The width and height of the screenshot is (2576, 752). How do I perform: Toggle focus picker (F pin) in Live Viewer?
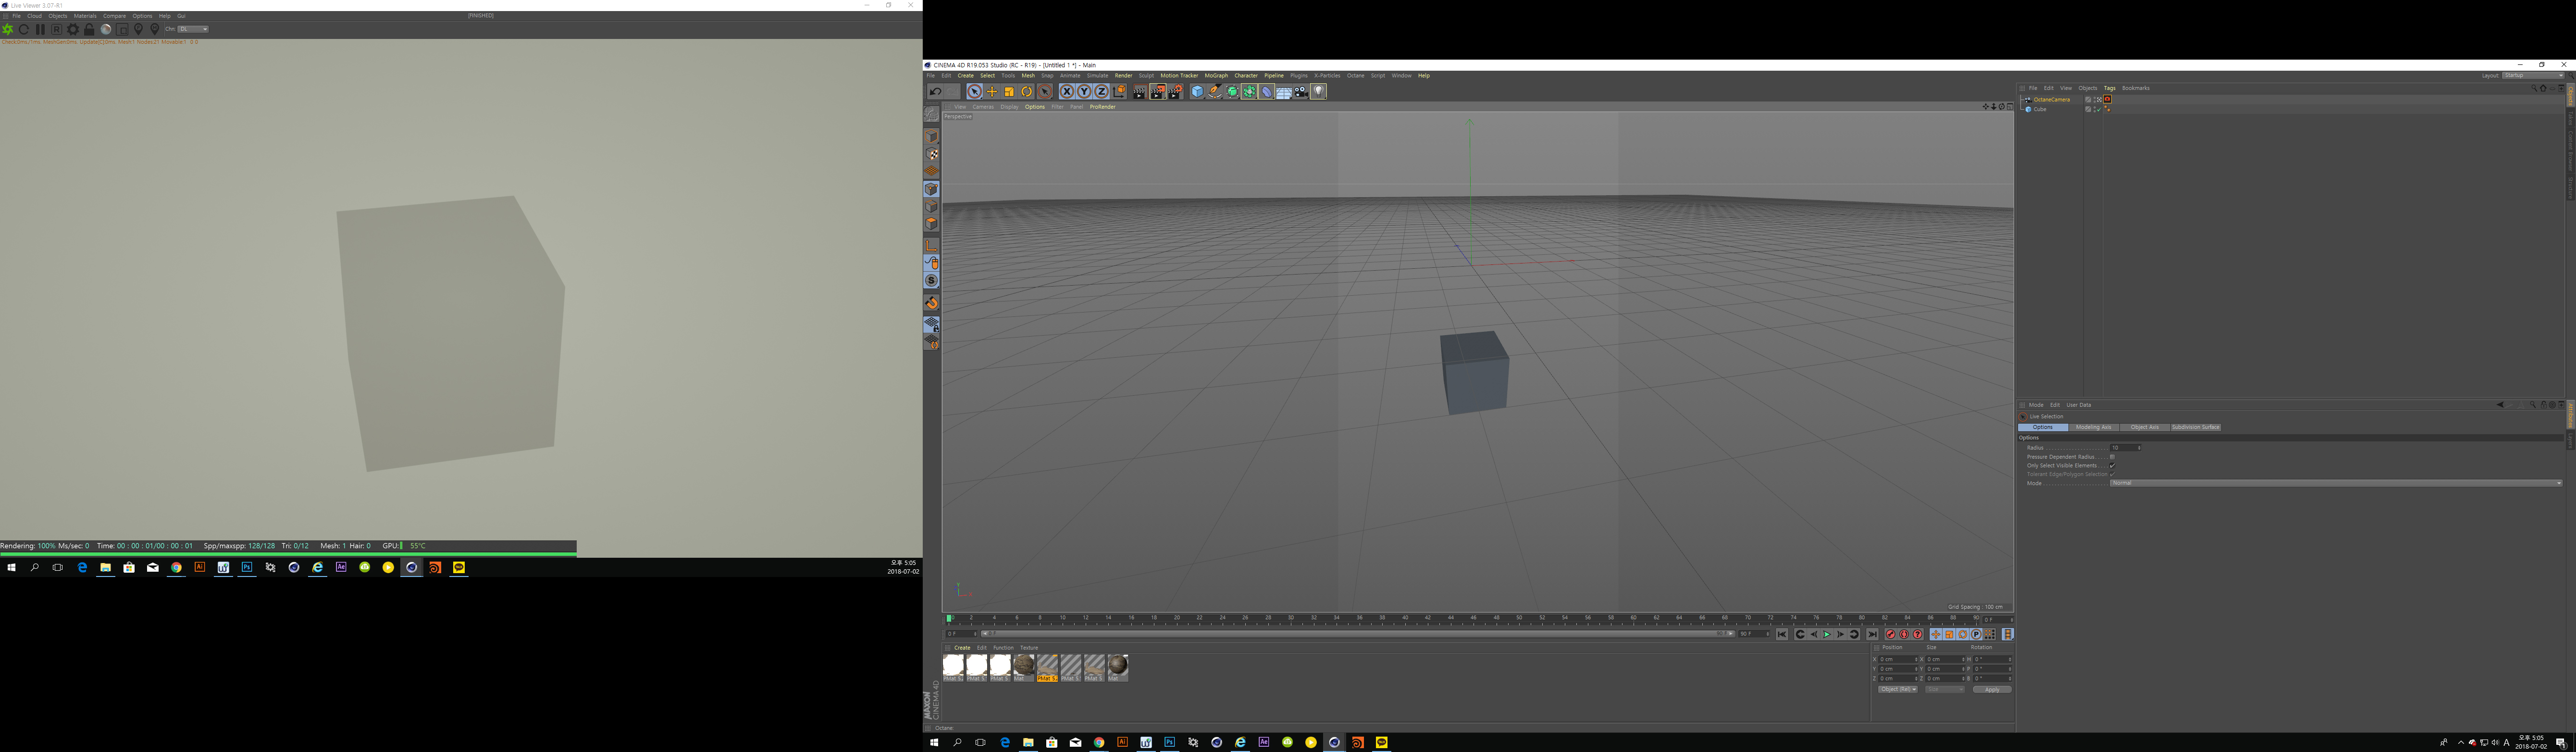[139, 29]
